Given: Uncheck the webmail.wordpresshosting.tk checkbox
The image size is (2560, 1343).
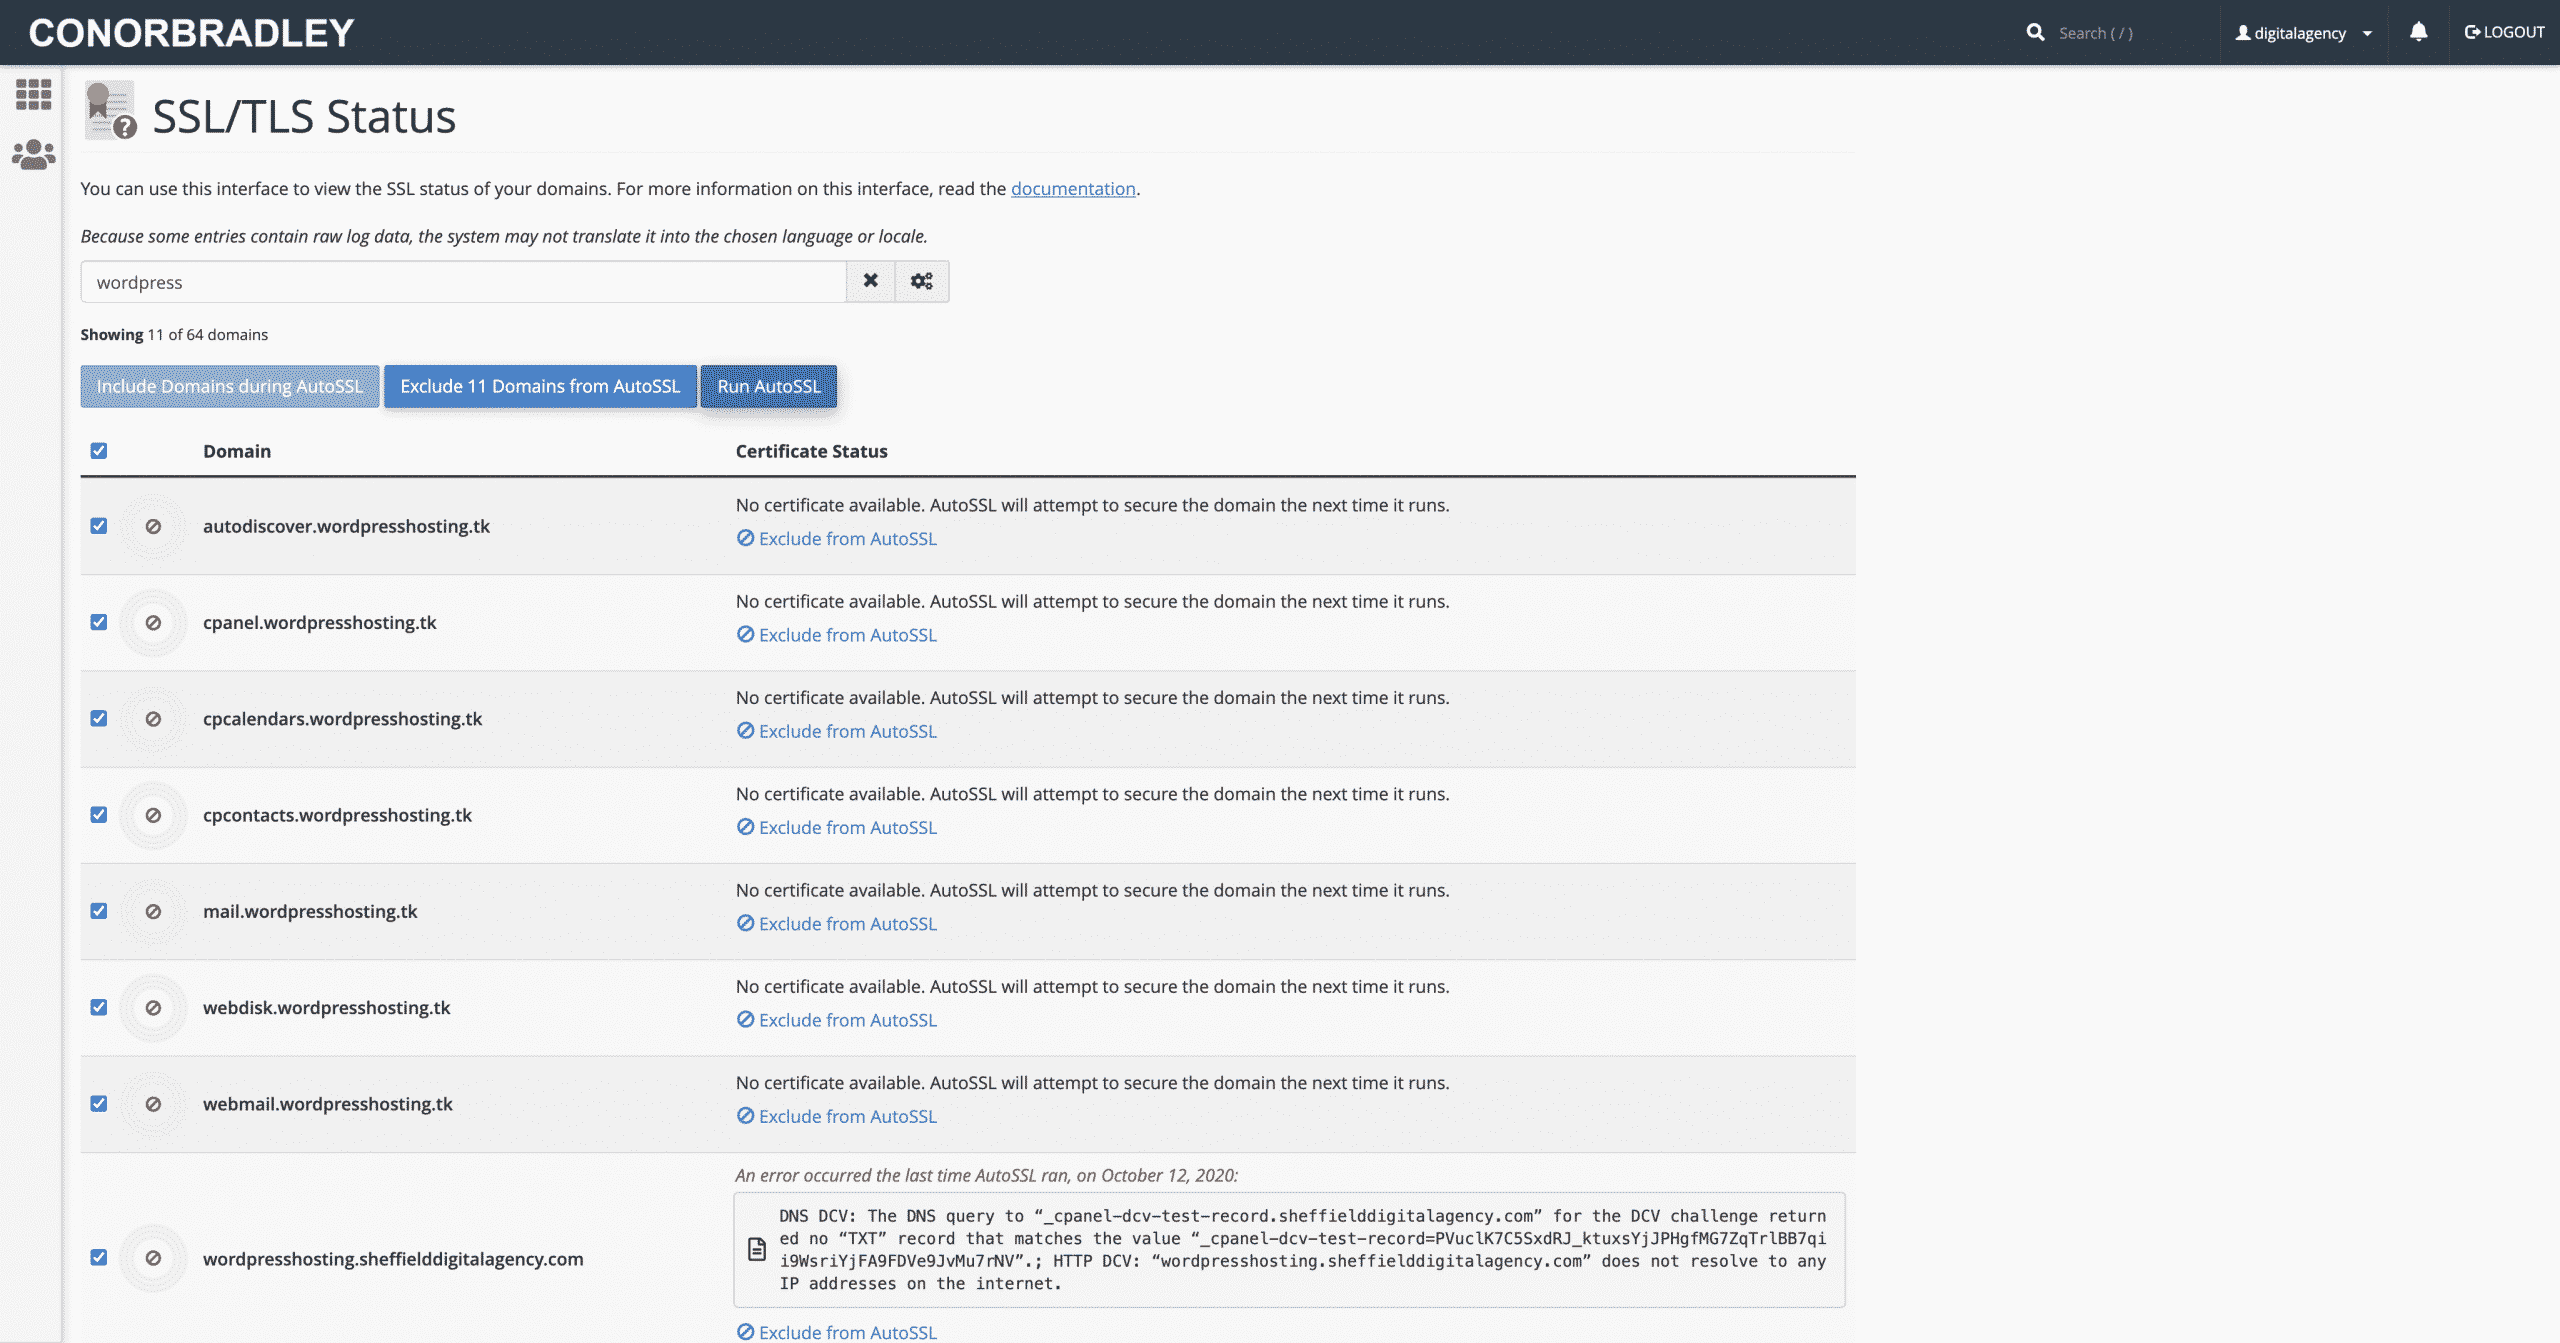Looking at the screenshot, I should click(x=99, y=1103).
